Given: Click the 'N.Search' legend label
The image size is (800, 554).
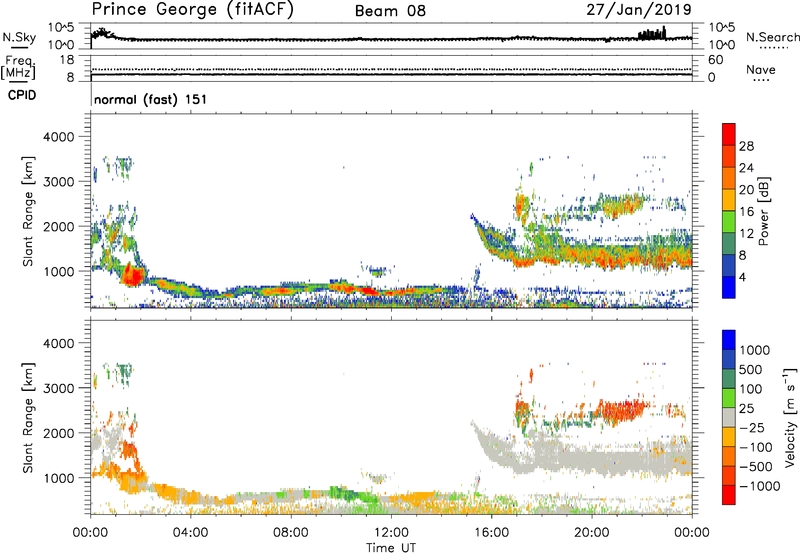Looking at the screenshot, I should 772,37.
